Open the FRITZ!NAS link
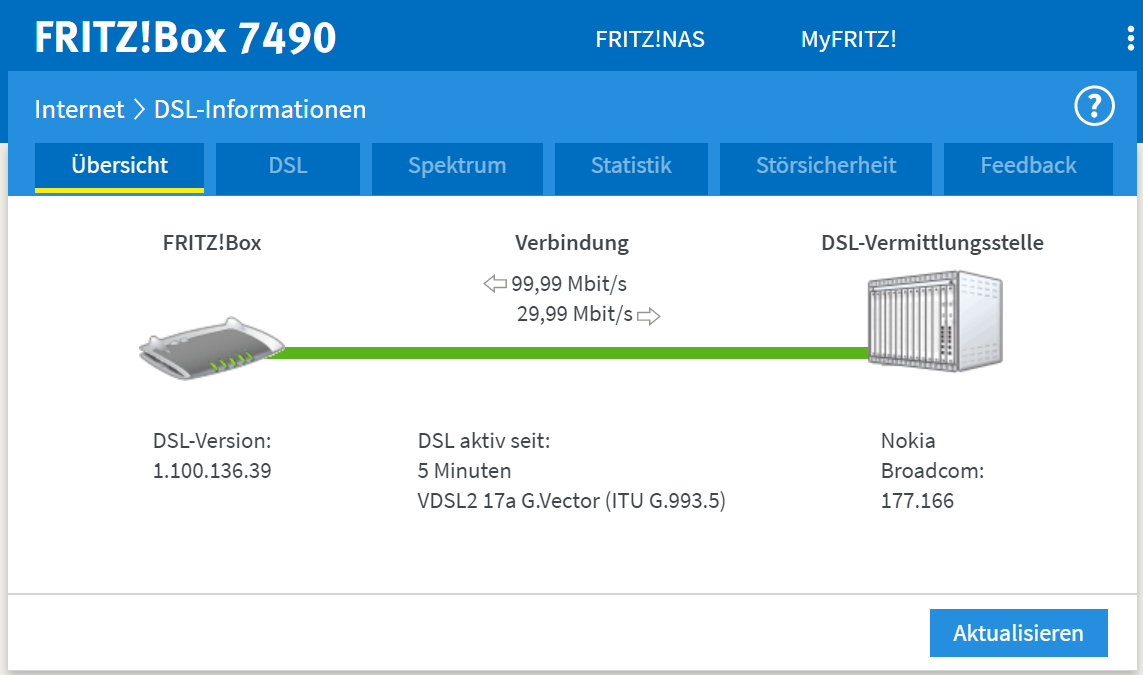The width and height of the screenshot is (1143, 675). coord(650,40)
